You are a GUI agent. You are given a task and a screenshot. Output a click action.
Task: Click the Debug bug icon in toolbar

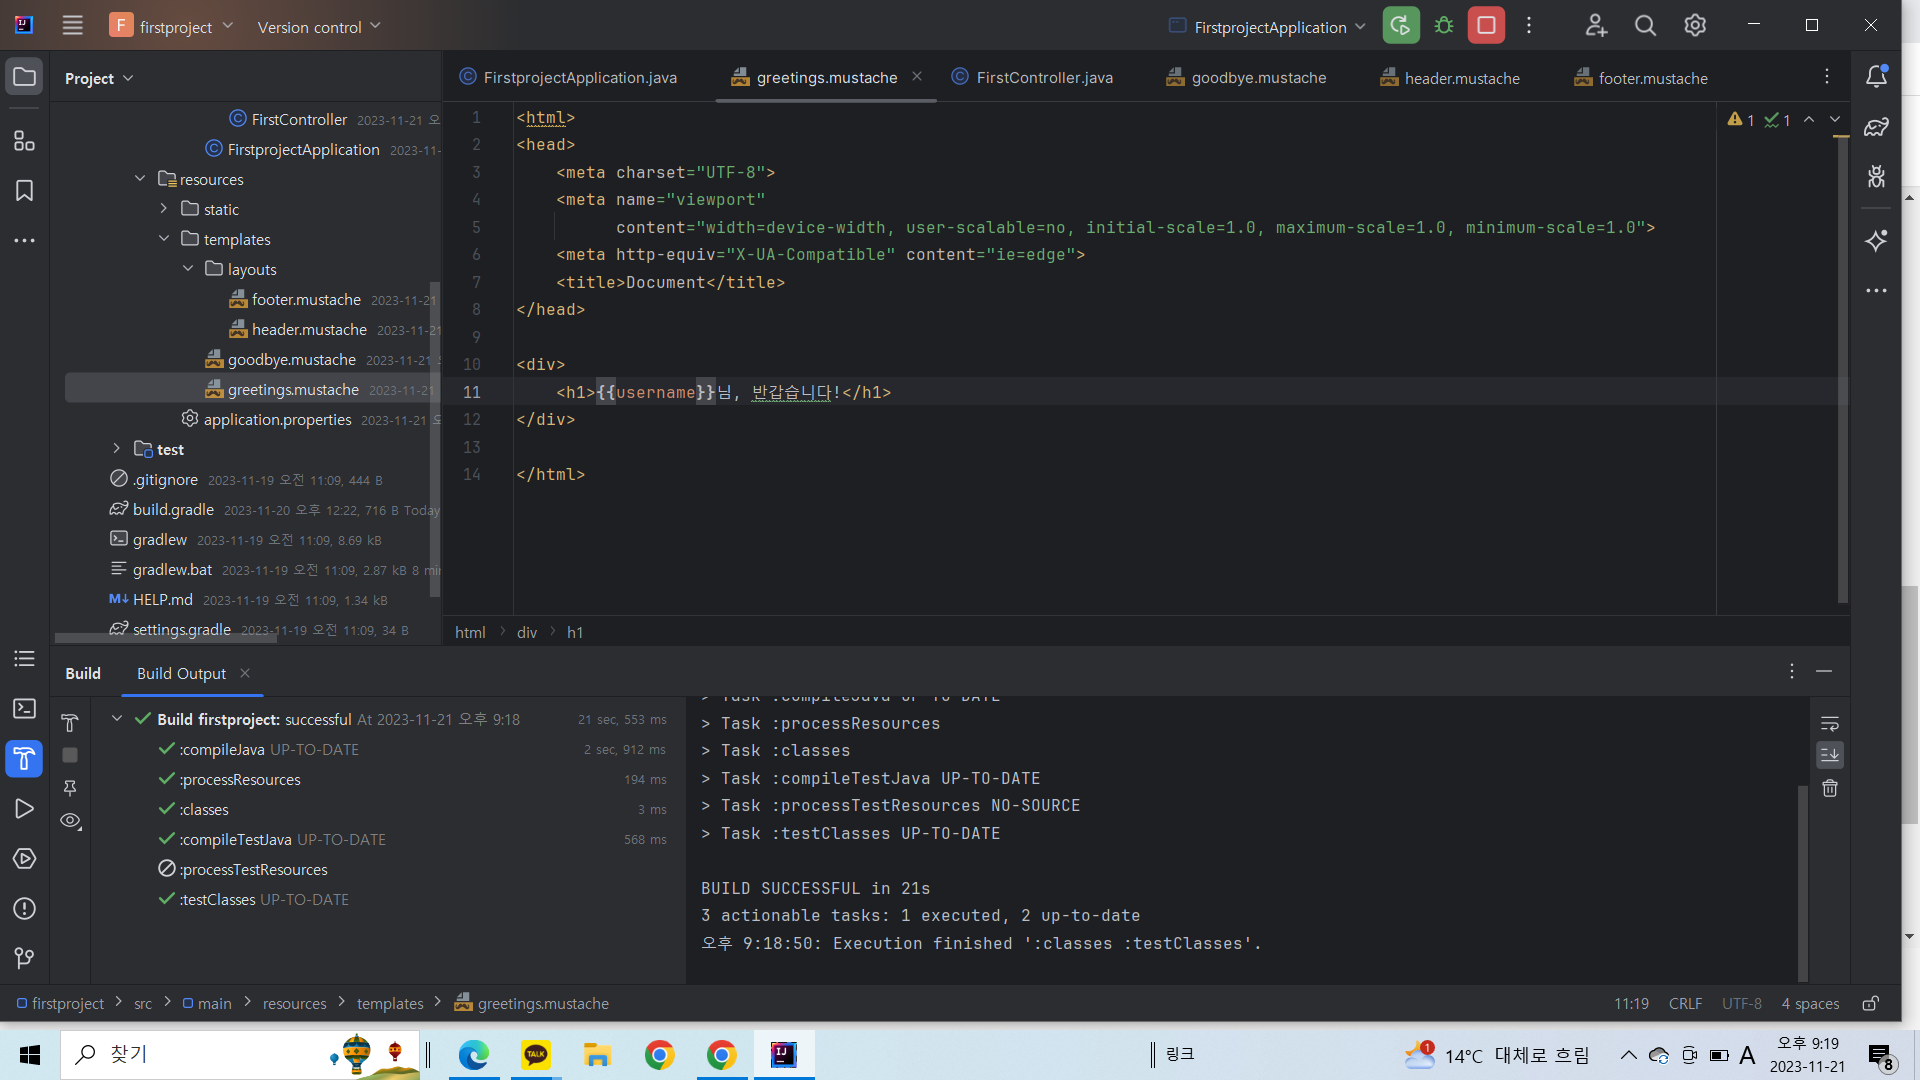click(x=1443, y=26)
